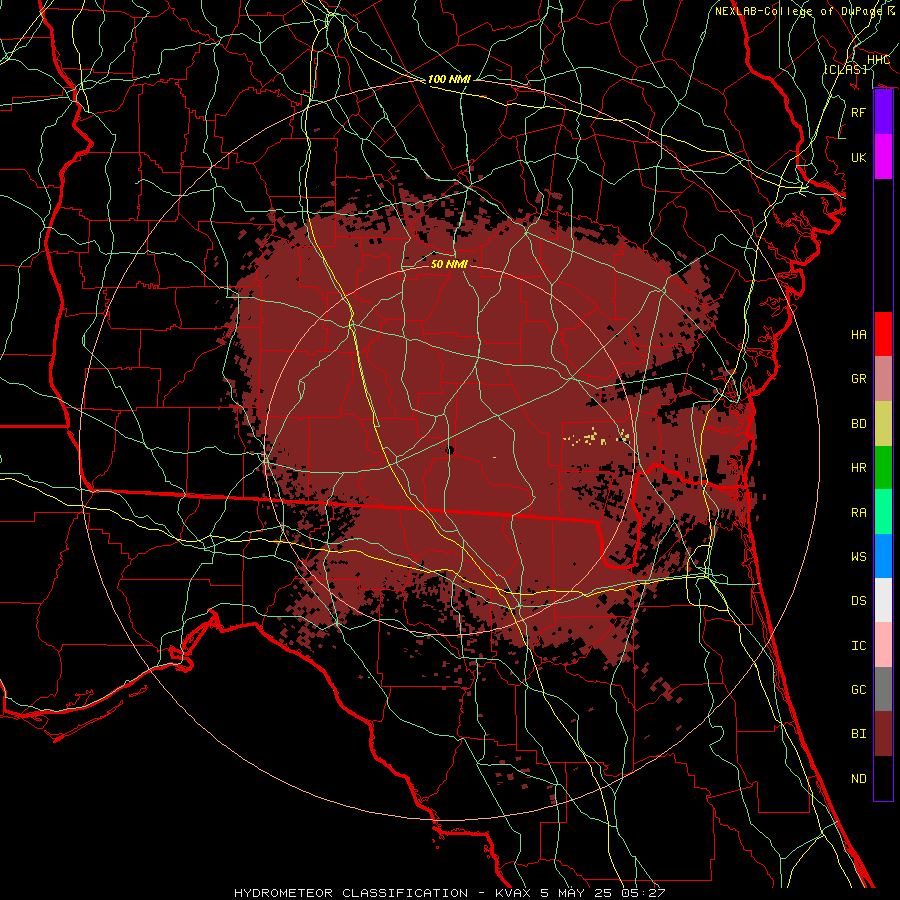
Task: Click the WS legend label
Action: coord(858,556)
